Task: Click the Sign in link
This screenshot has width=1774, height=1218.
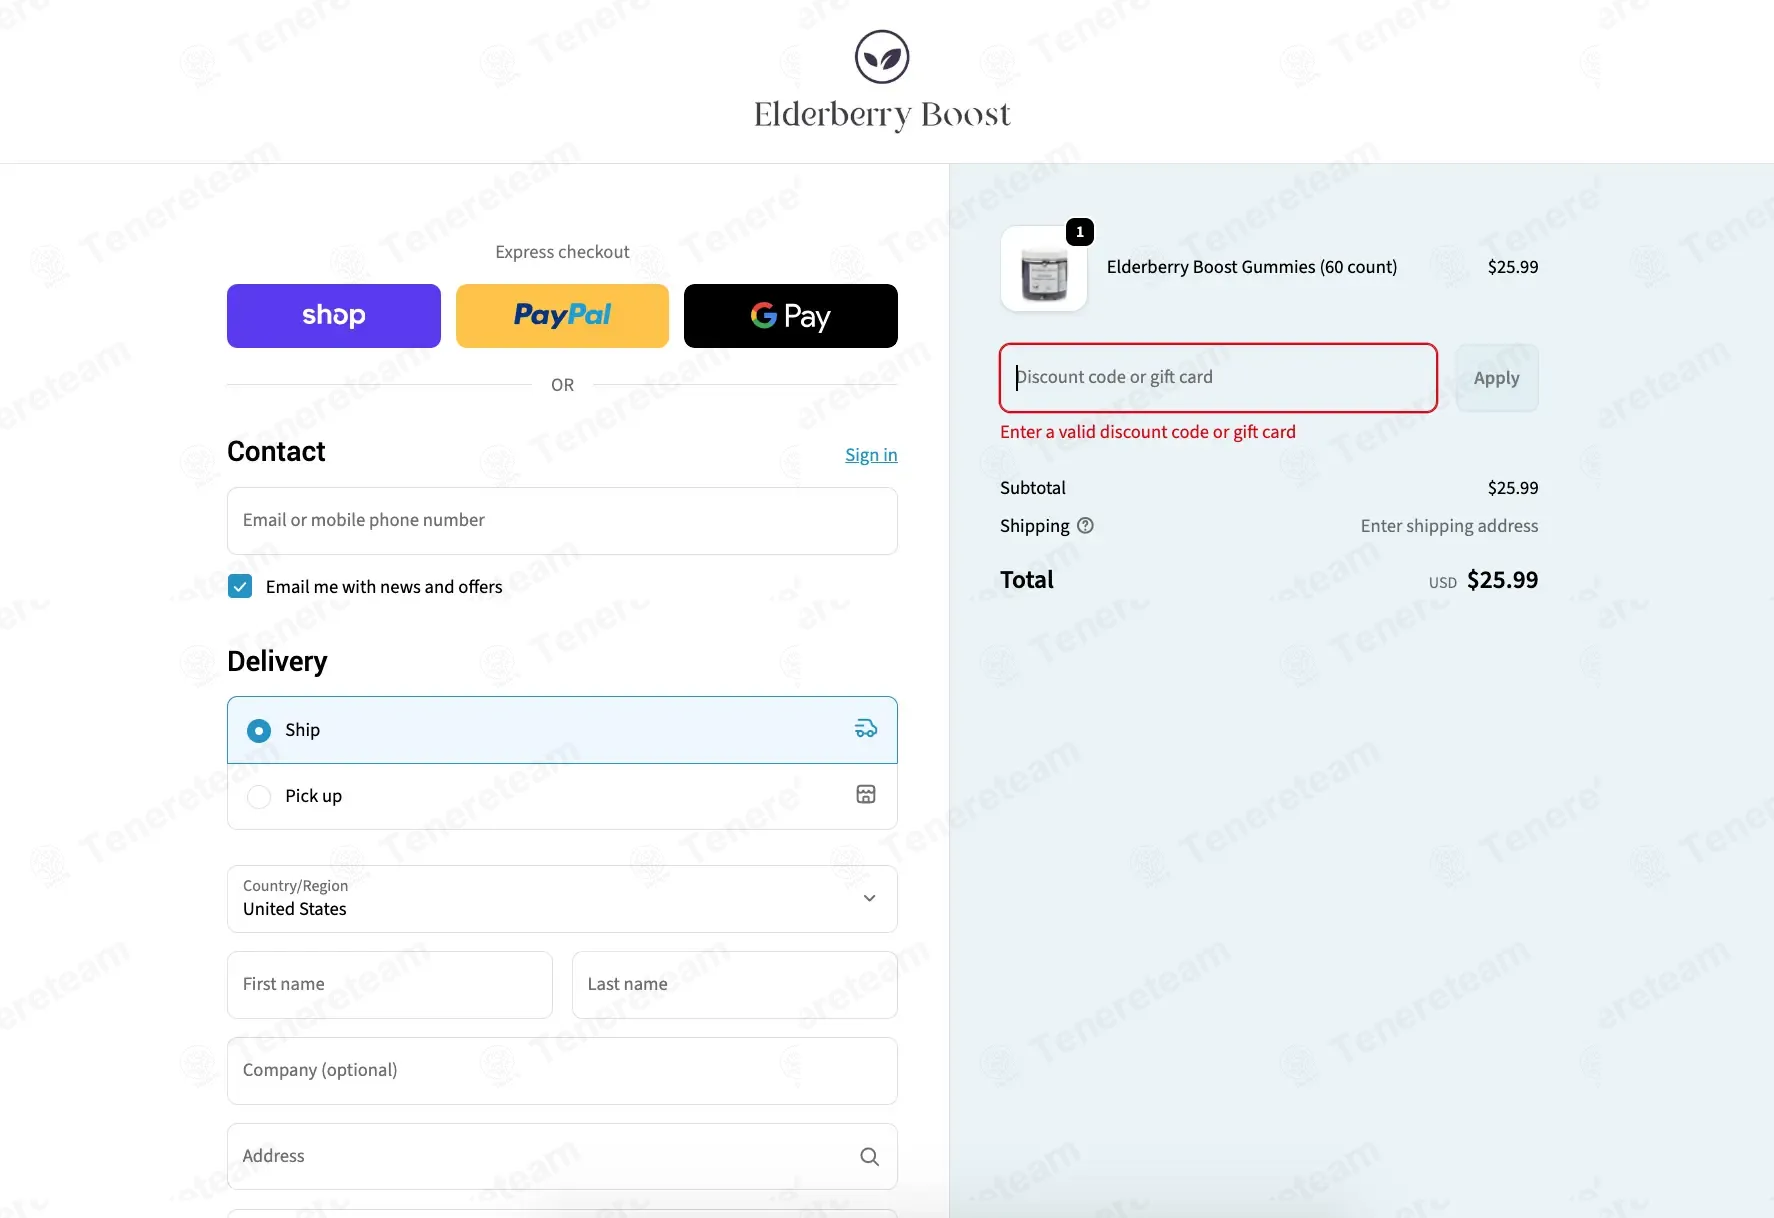Action: [871, 455]
